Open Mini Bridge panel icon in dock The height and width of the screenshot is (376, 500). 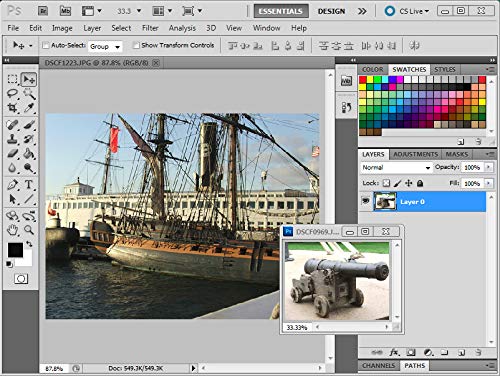click(x=346, y=81)
